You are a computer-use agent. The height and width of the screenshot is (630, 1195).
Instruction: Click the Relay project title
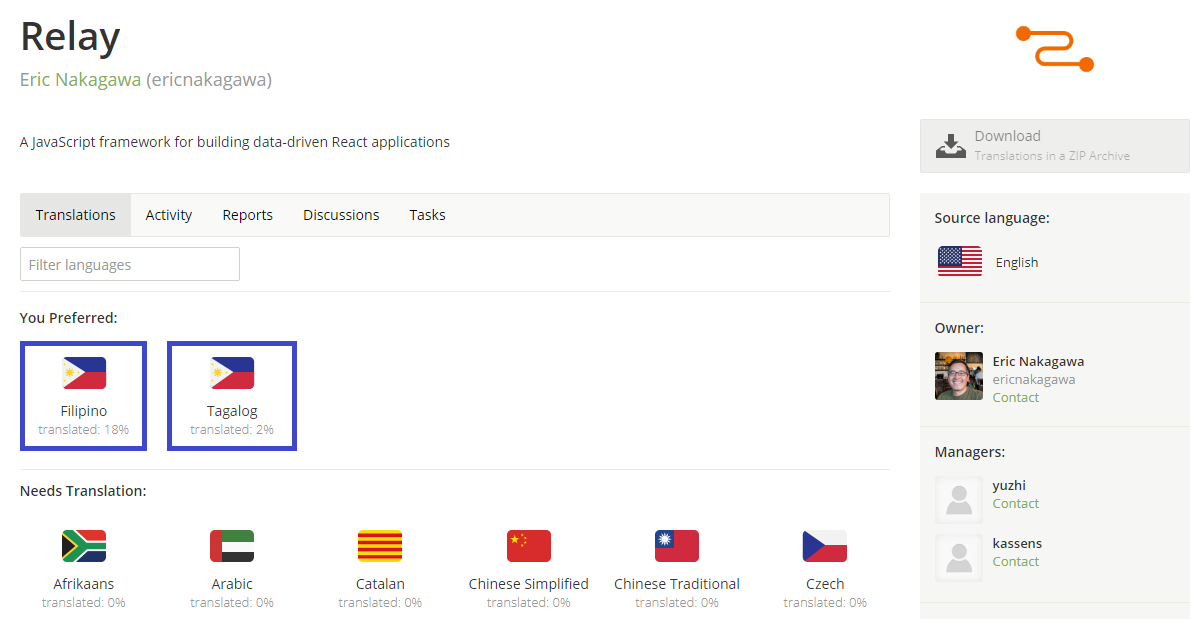(70, 37)
